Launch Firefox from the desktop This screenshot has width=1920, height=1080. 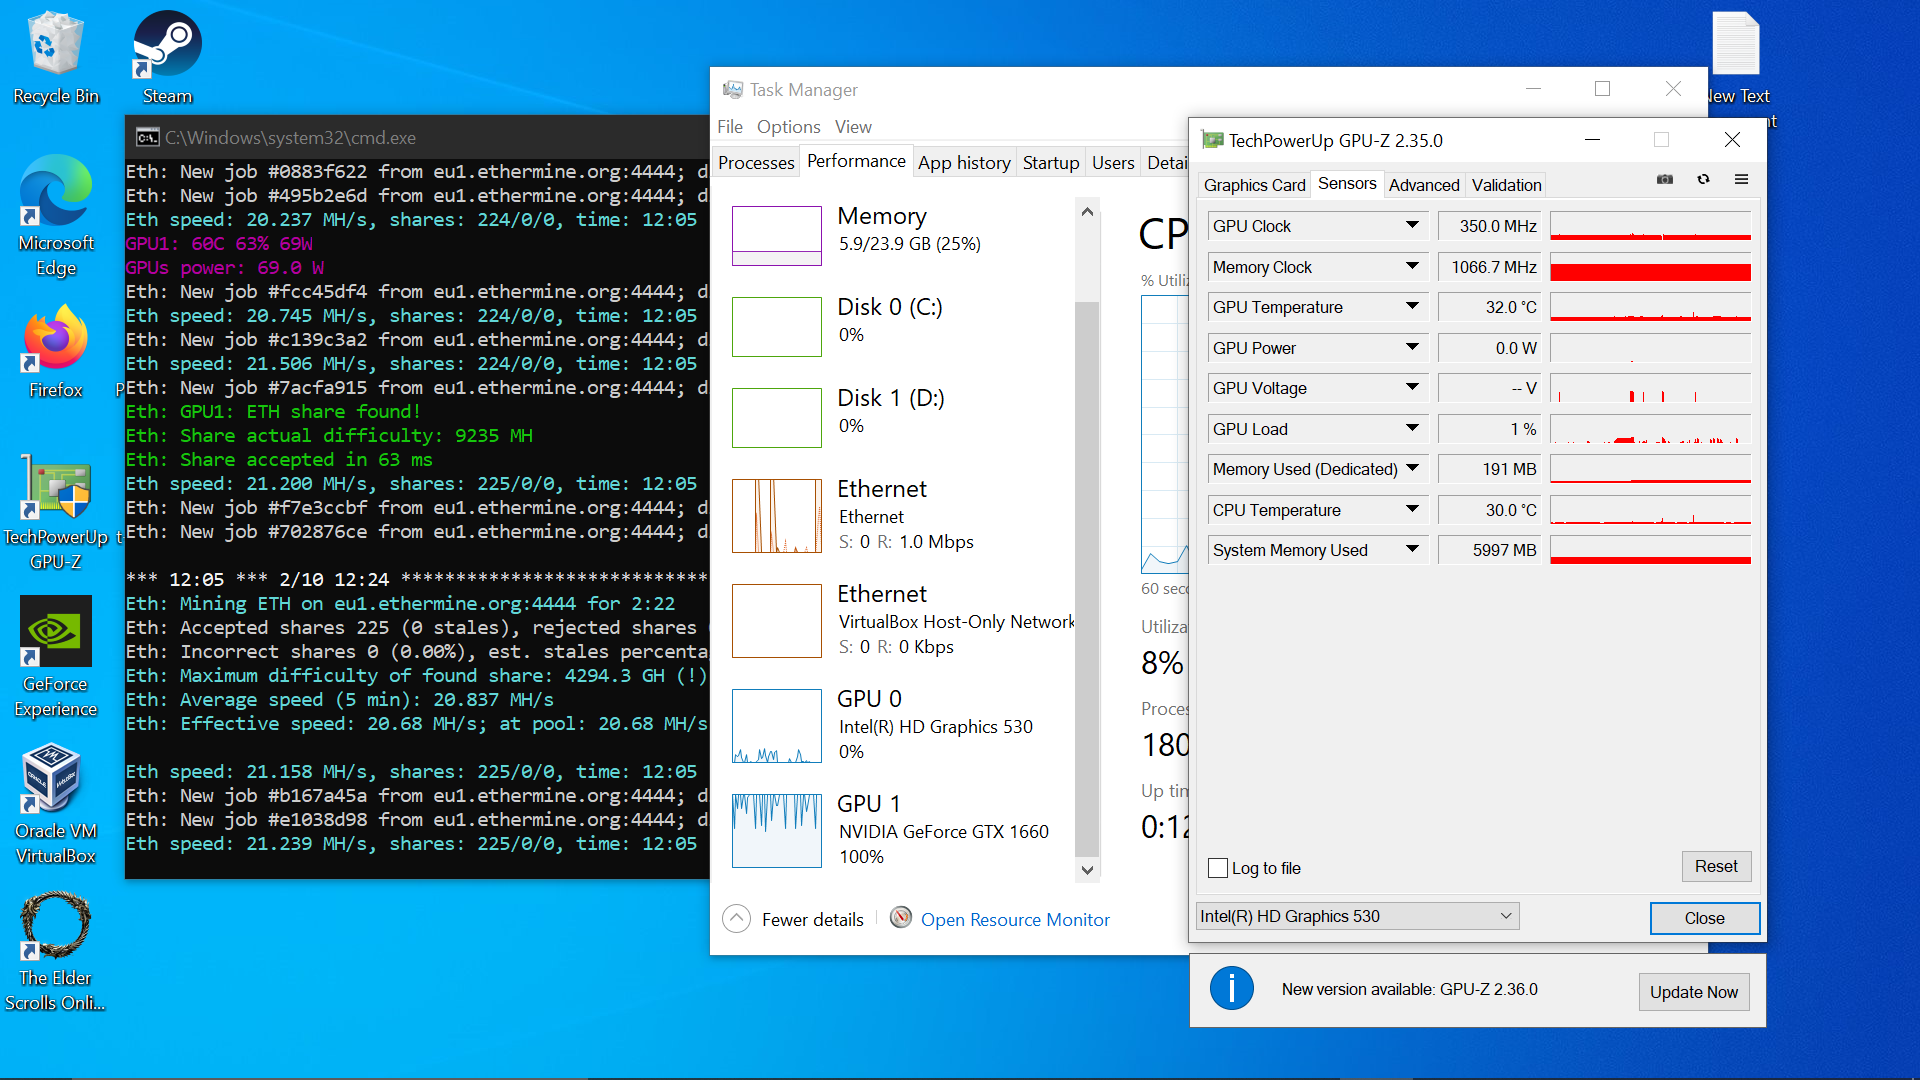56,352
